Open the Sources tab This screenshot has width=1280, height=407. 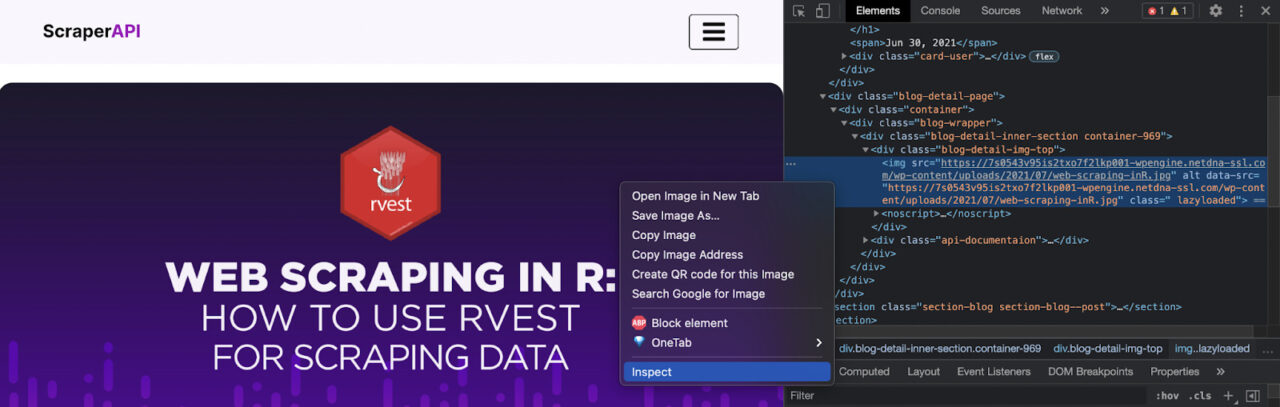click(1000, 11)
